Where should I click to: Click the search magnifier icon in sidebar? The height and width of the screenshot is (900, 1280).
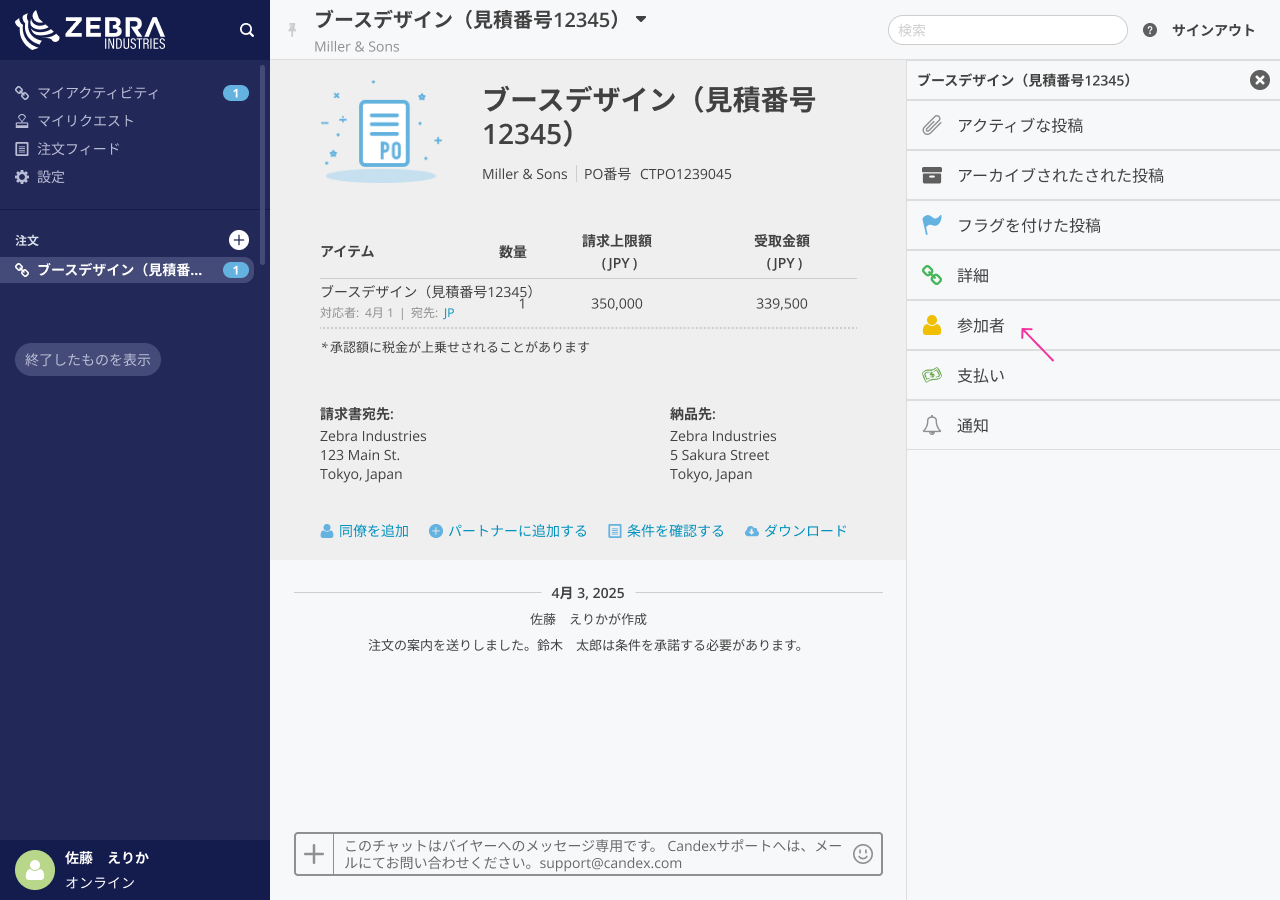pyautogui.click(x=247, y=30)
